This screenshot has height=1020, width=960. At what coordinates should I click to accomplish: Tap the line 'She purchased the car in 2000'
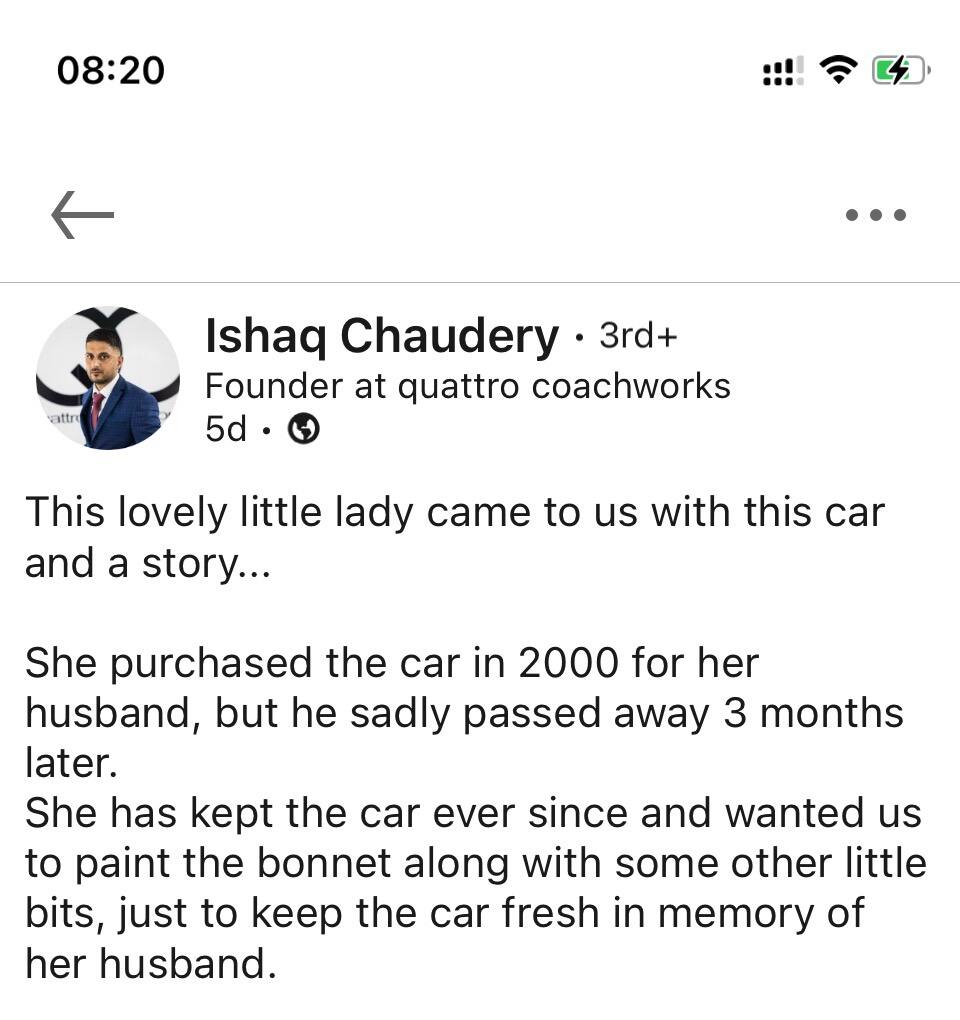point(321,664)
